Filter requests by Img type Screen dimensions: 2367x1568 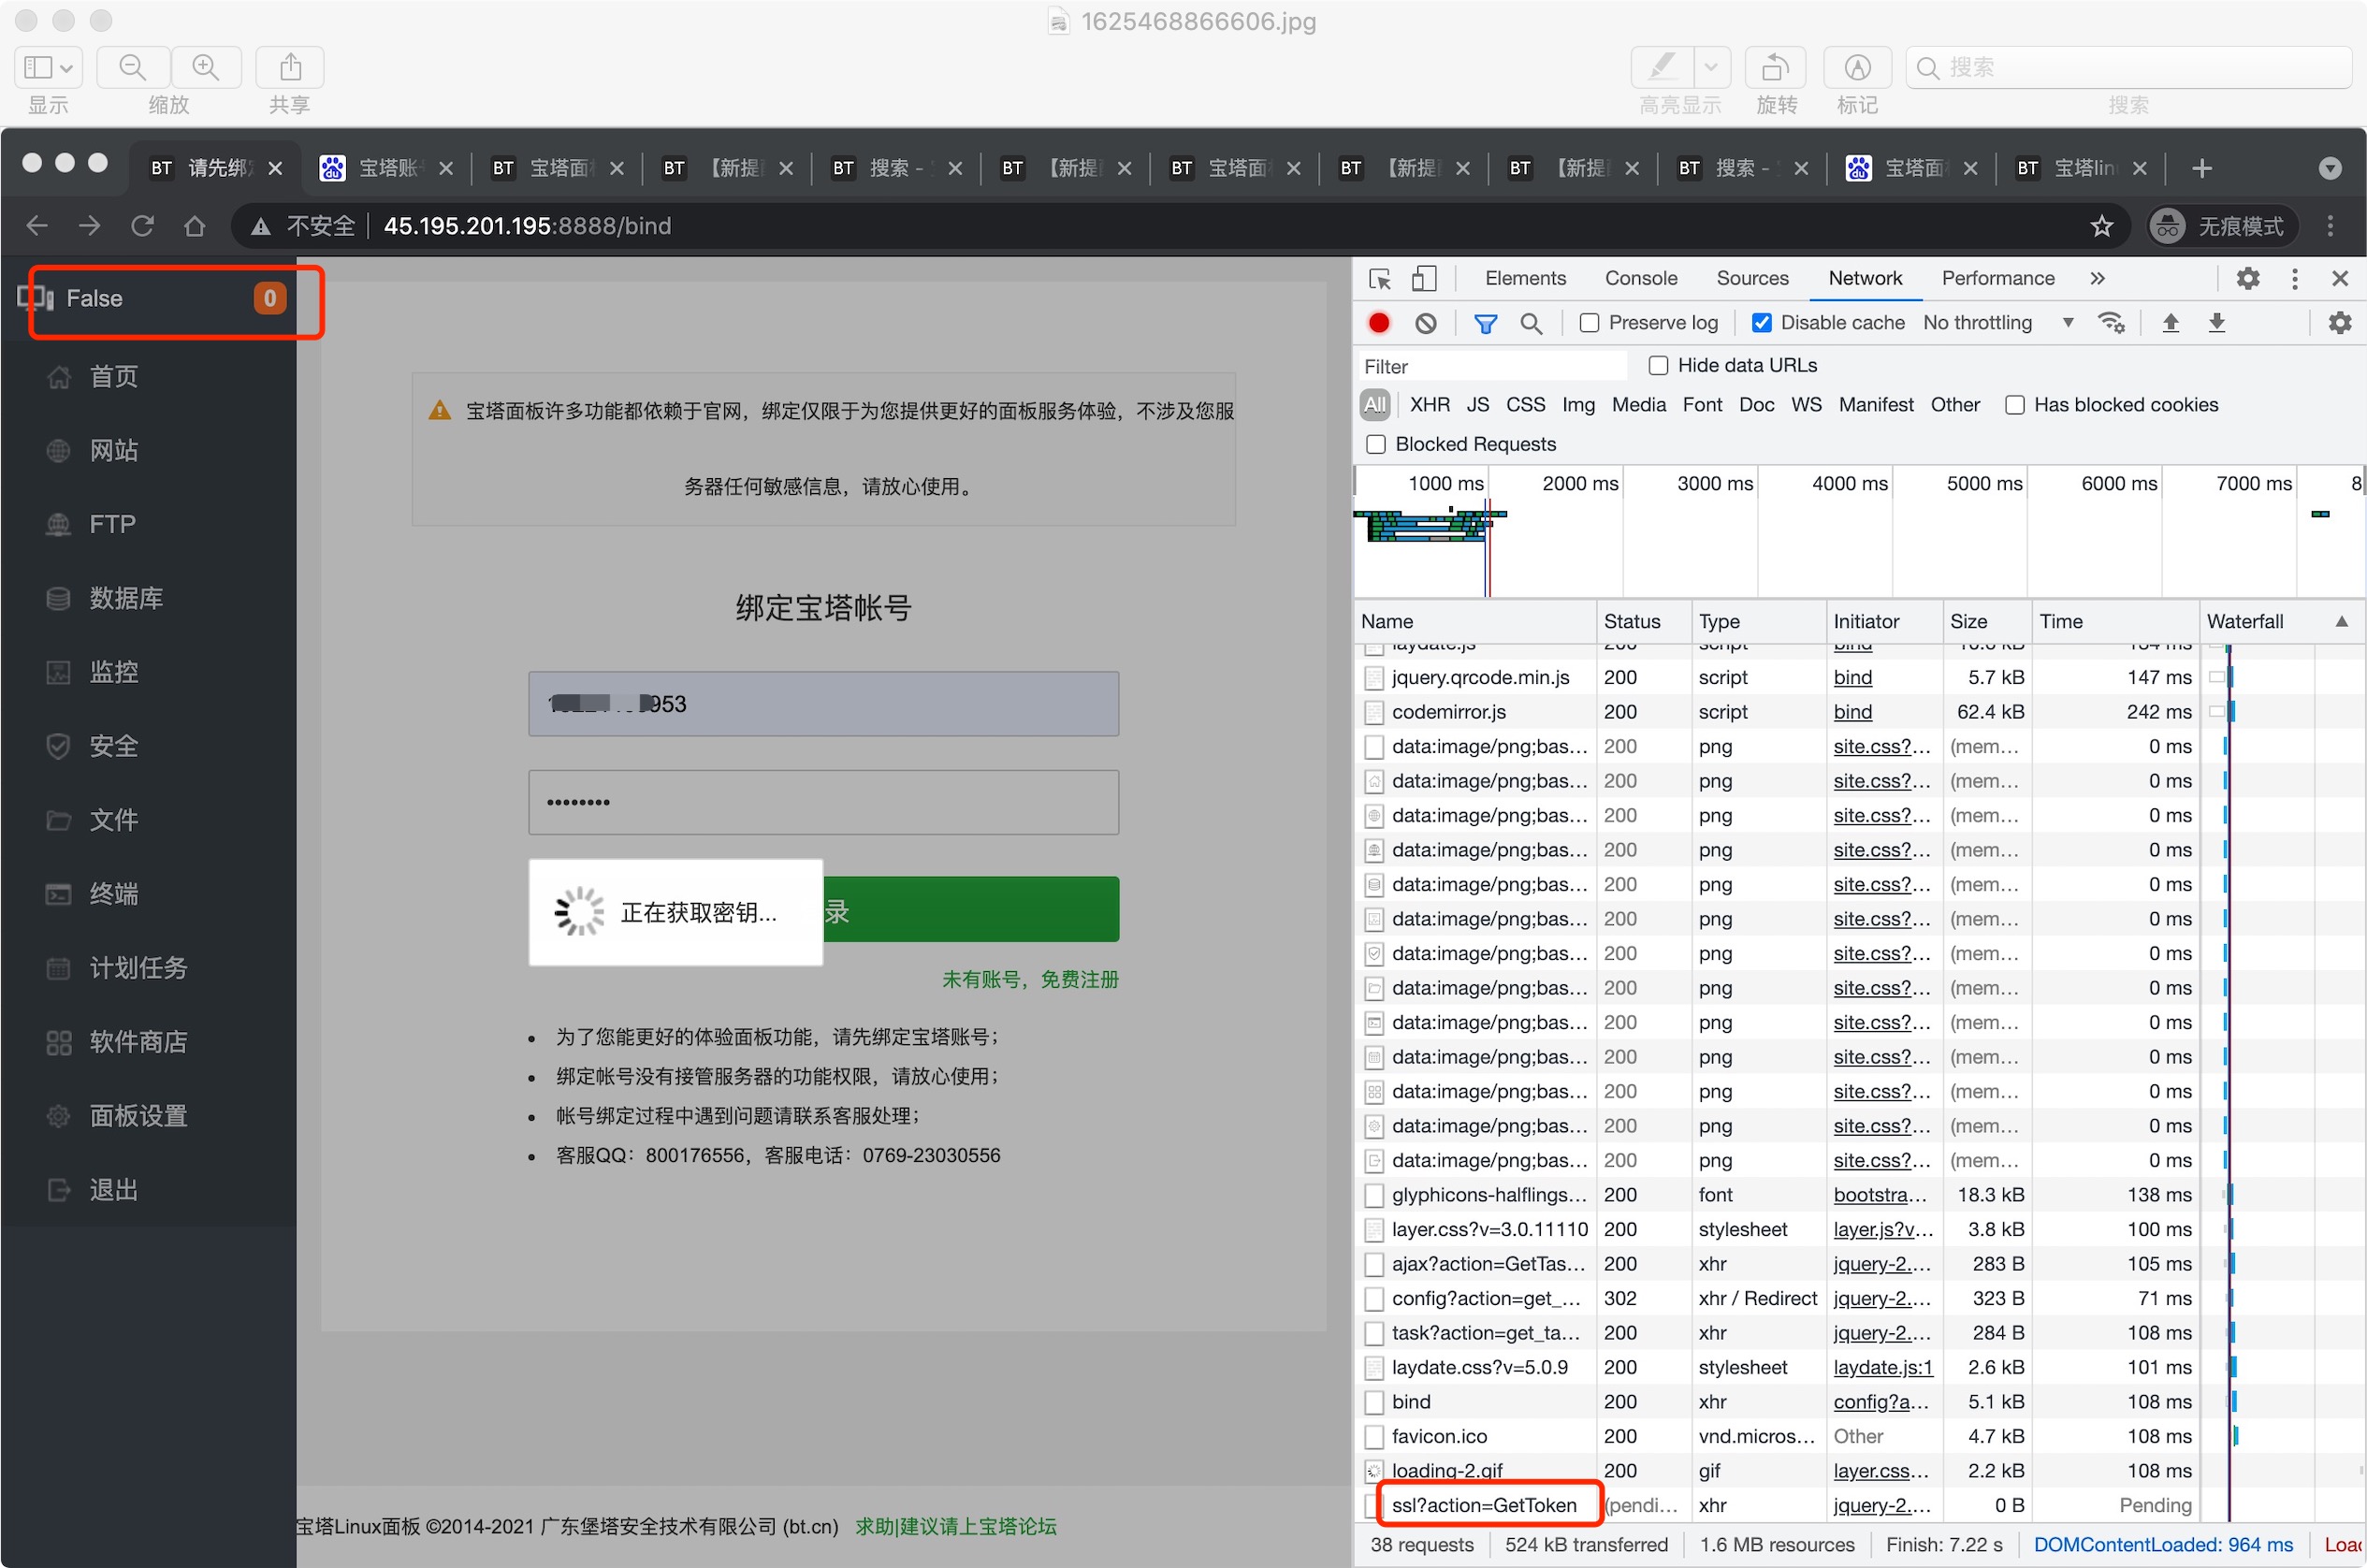(x=1578, y=405)
